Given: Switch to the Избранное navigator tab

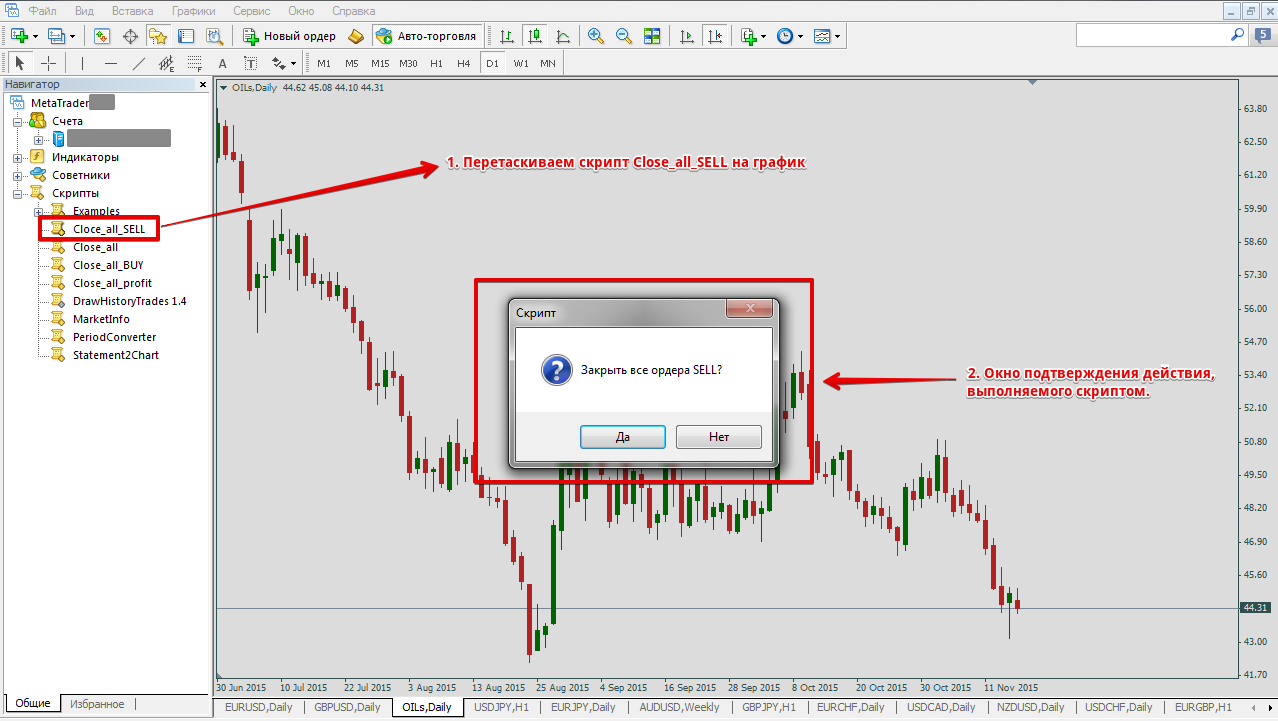Looking at the screenshot, I should pyautogui.click(x=97, y=704).
